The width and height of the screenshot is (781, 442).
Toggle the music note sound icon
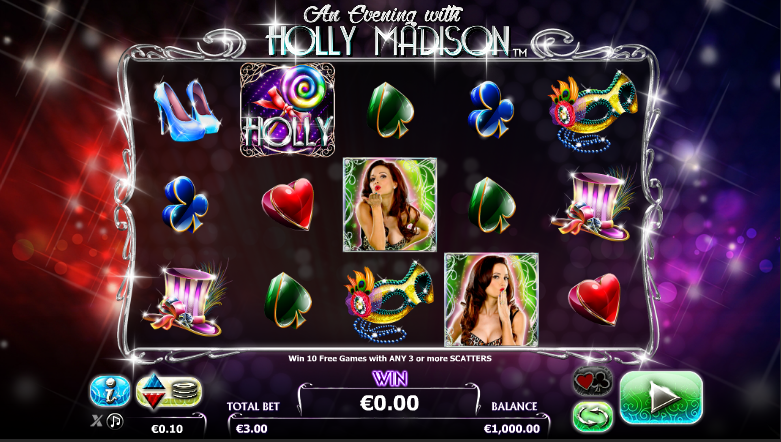[115, 422]
